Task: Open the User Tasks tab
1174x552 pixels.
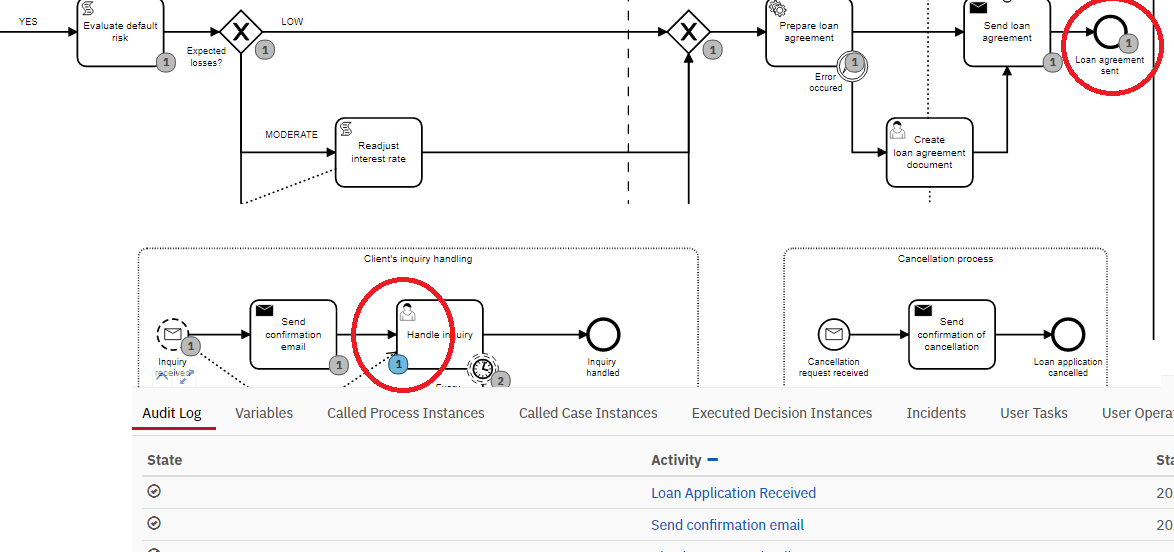Action: 1033,413
